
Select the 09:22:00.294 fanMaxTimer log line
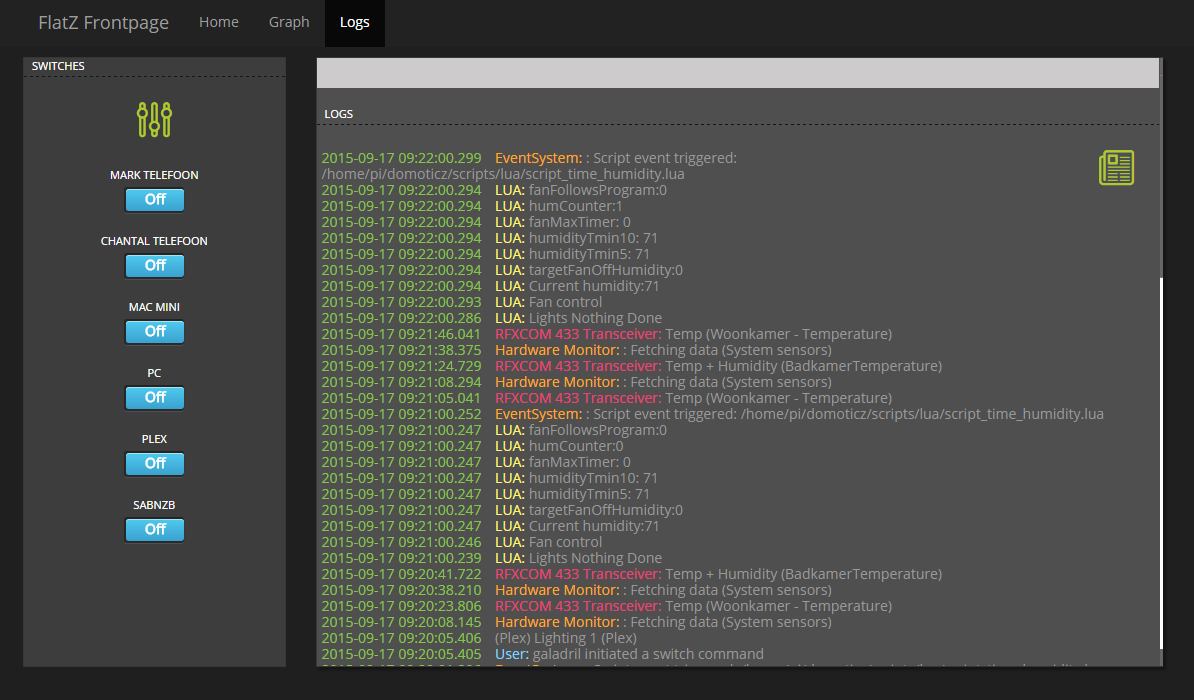coord(476,222)
